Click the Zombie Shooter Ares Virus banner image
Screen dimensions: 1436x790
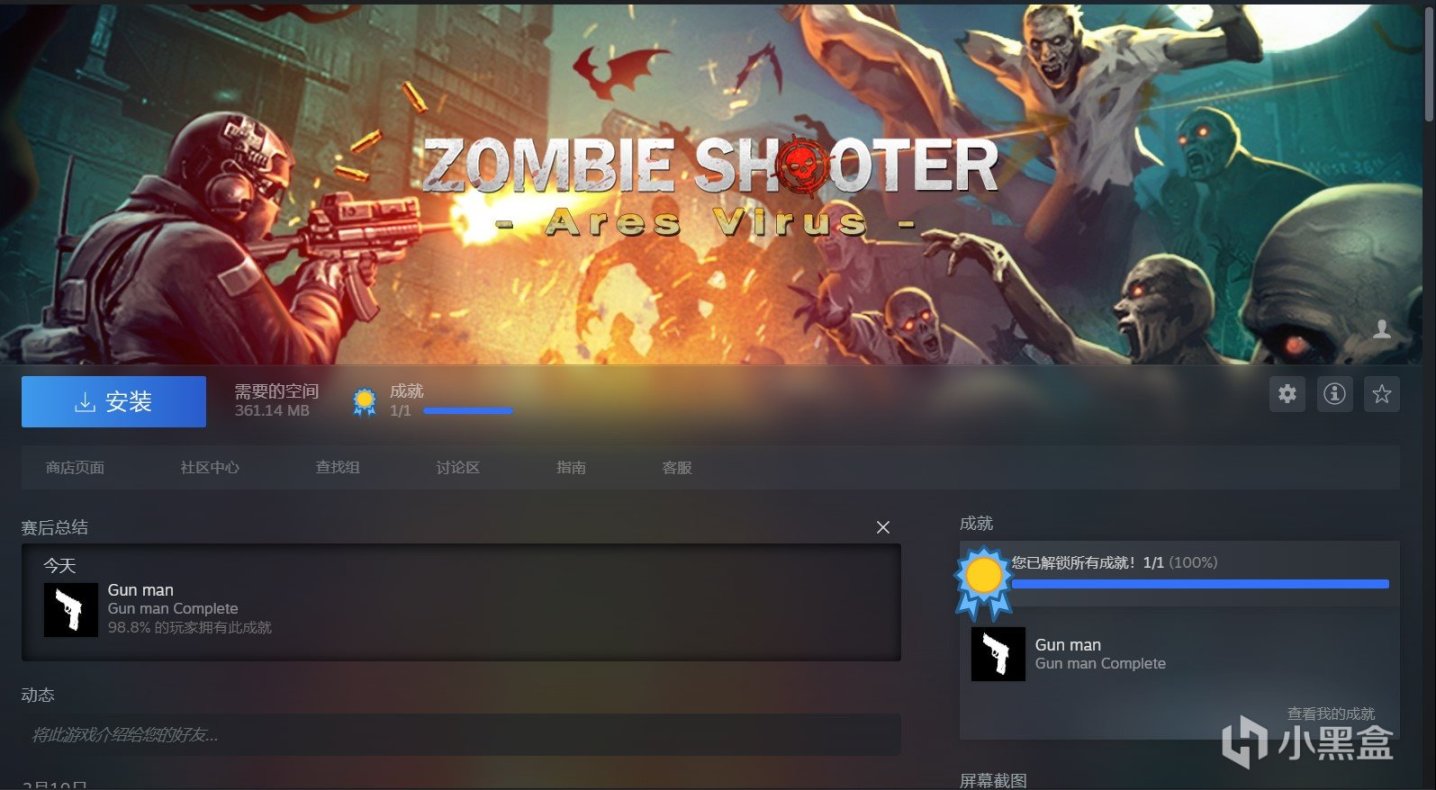coord(711,183)
